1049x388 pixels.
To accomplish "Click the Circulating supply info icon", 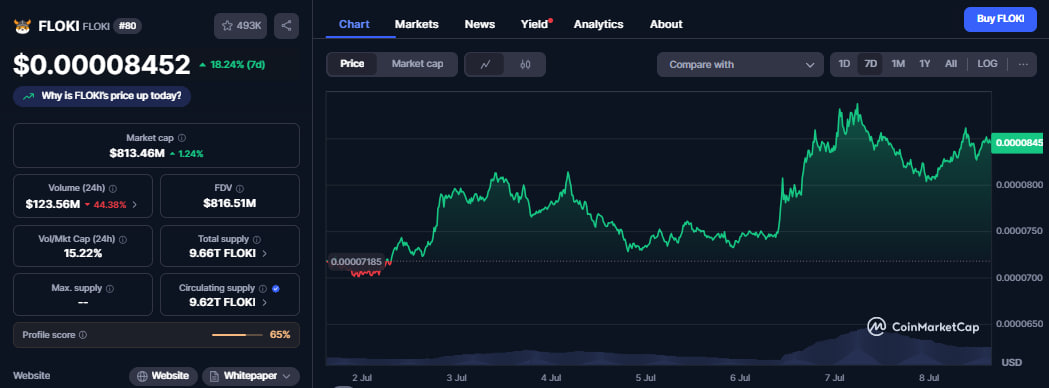I will [x=263, y=288].
